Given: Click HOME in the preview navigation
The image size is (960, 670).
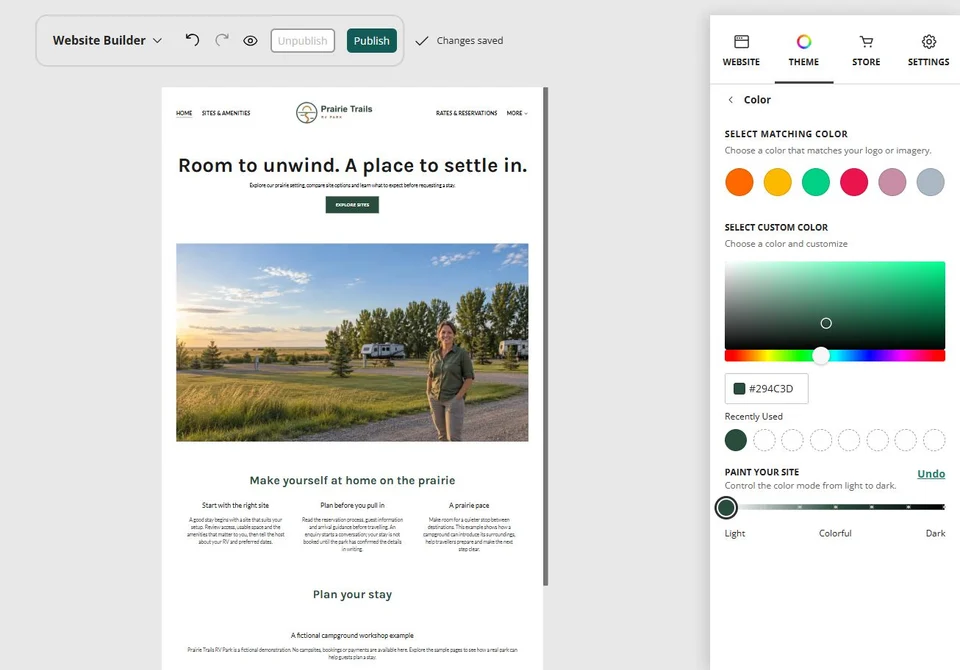Looking at the screenshot, I should [184, 113].
